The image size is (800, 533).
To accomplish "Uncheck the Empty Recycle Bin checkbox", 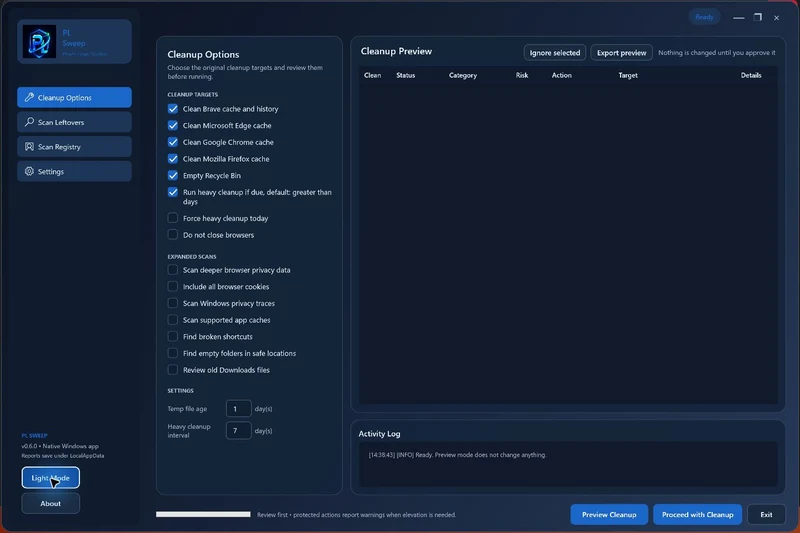I will tap(173, 175).
